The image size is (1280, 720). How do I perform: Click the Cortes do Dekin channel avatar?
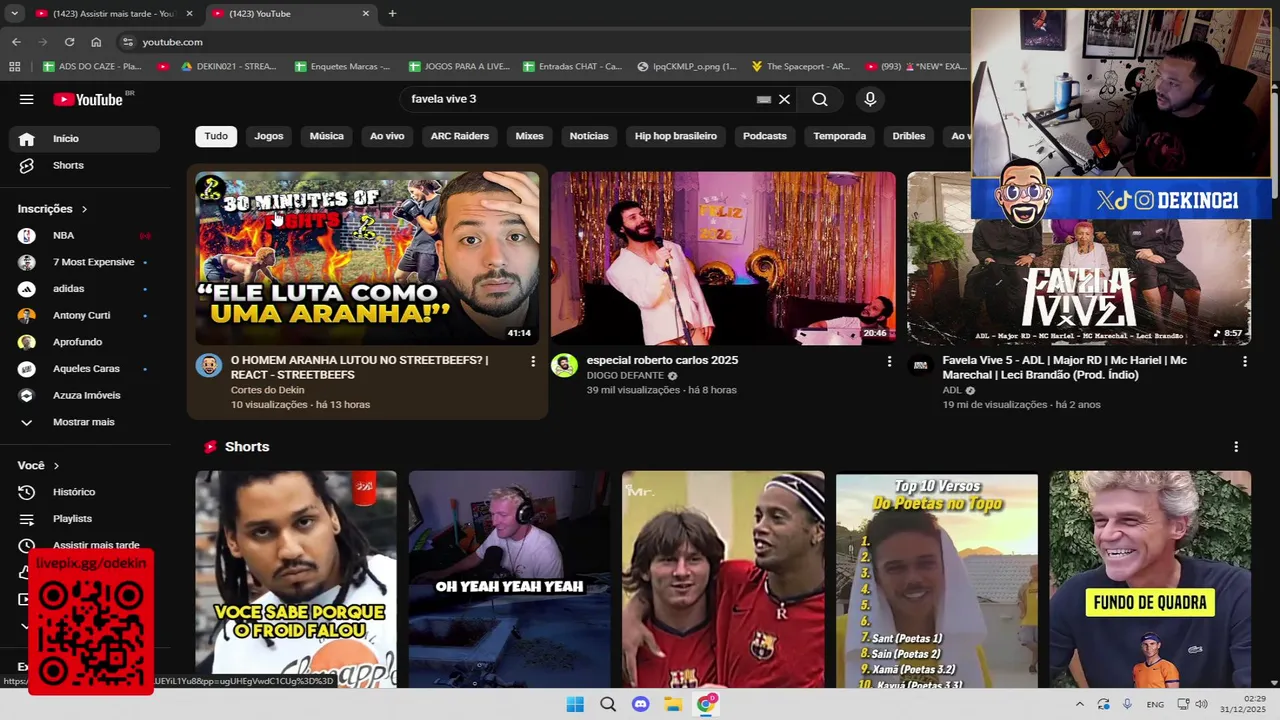pos(208,365)
